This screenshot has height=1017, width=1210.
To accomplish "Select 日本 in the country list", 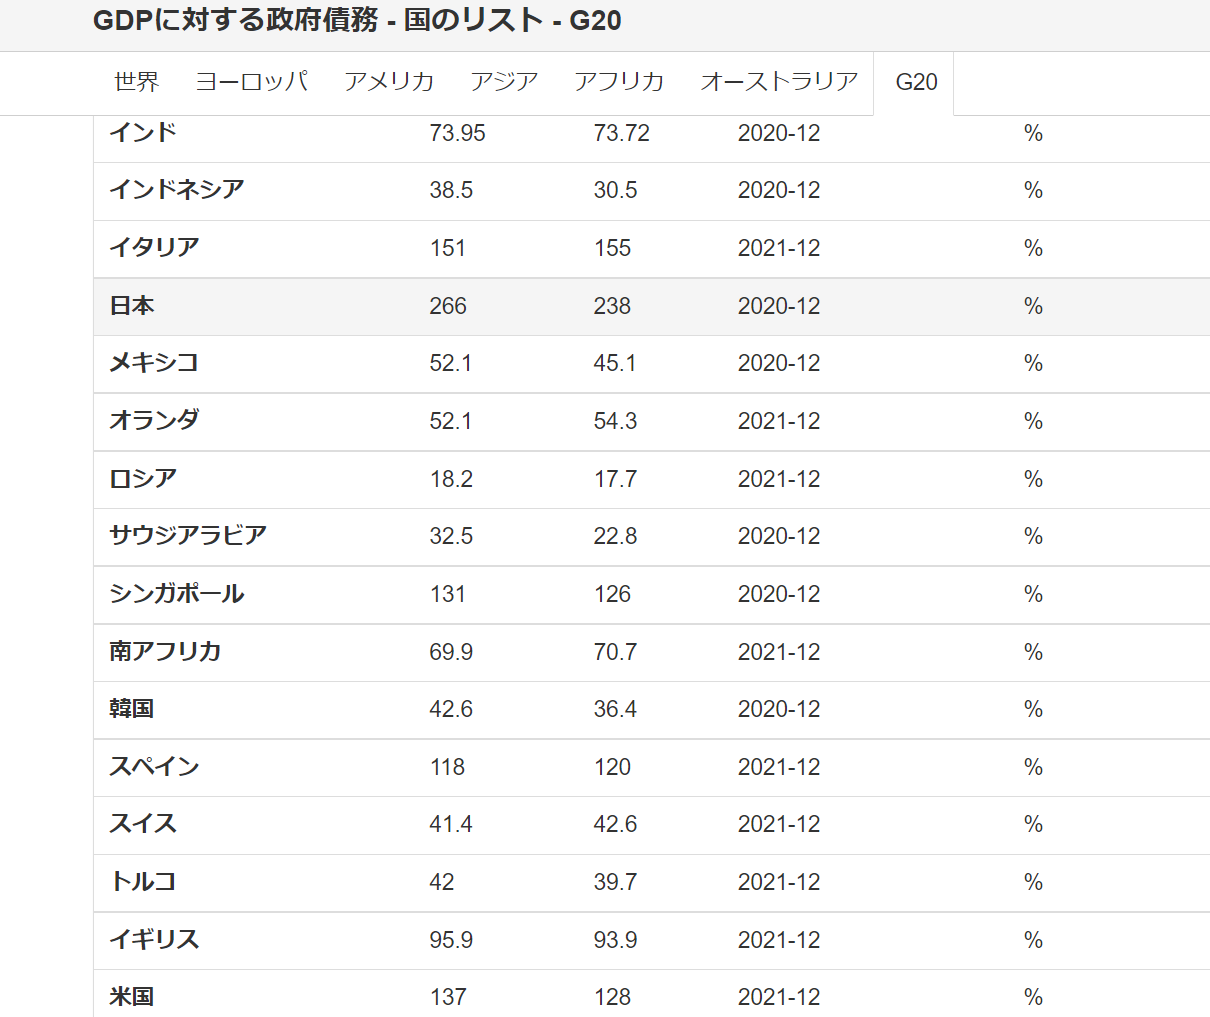I will tap(132, 306).
